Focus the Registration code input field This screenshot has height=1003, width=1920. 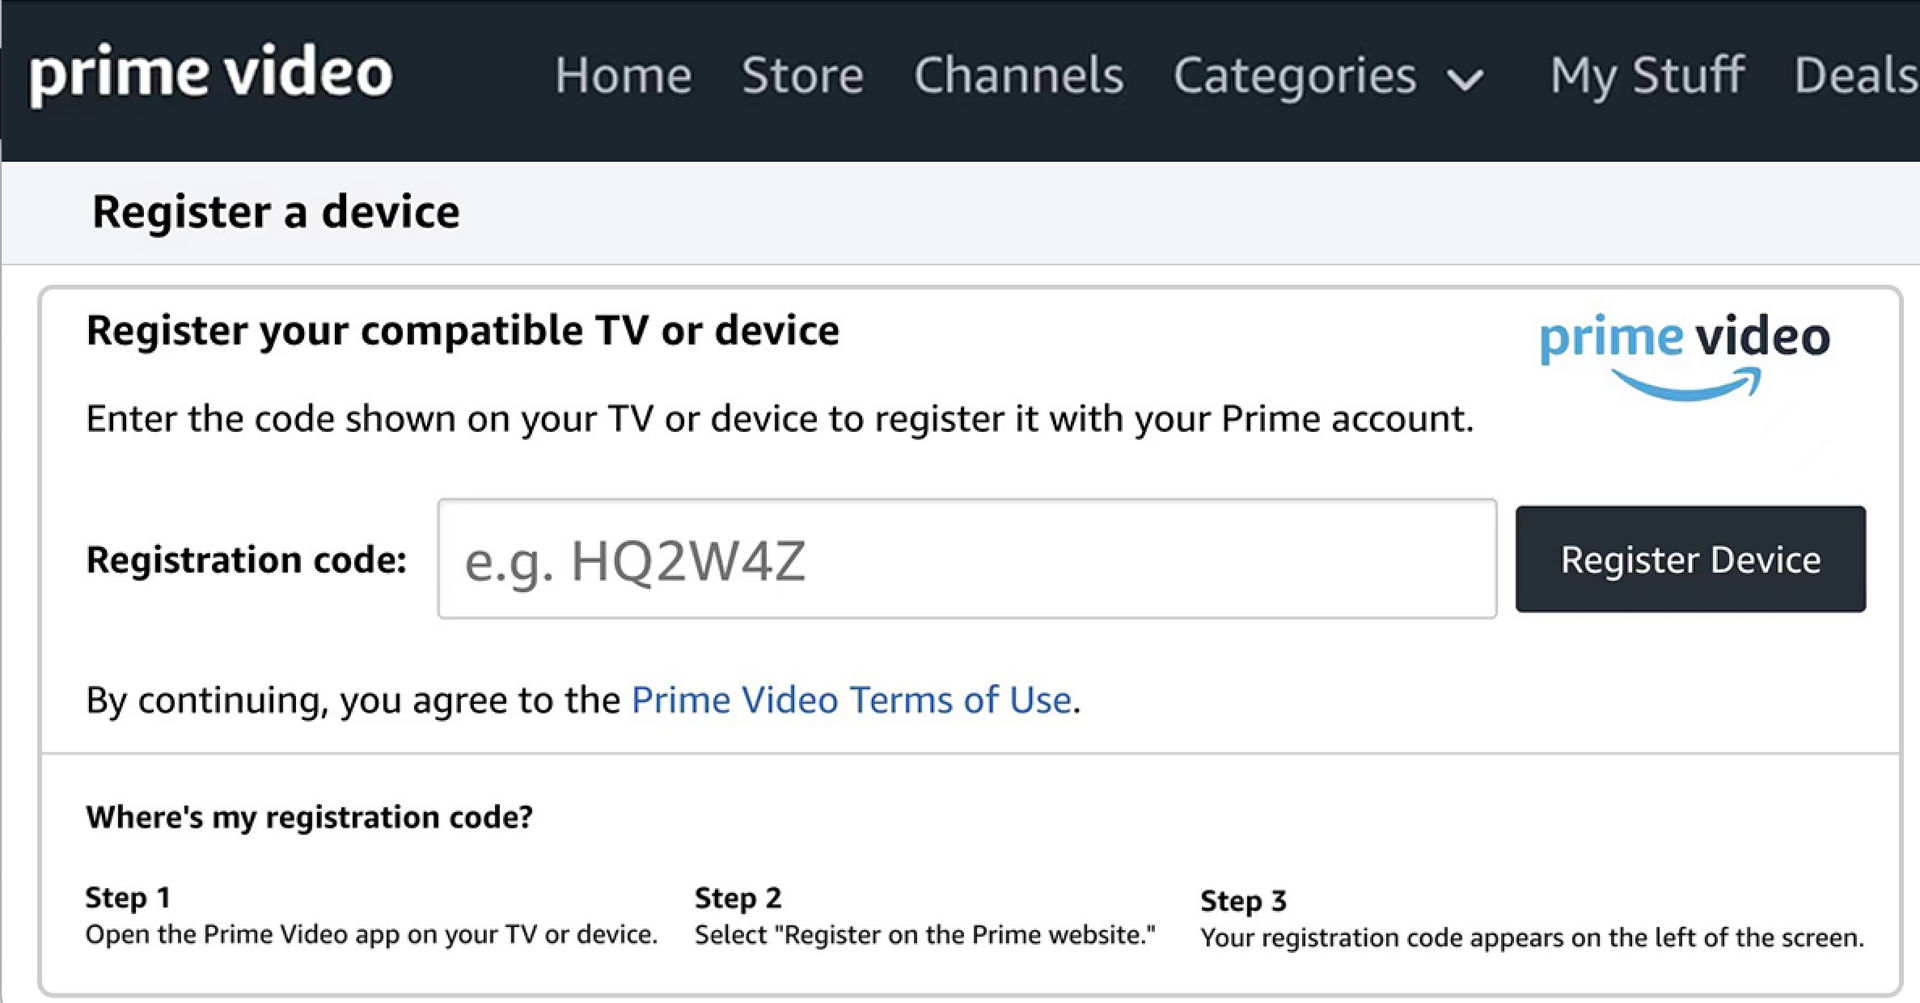pyautogui.click(x=966, y=559)
